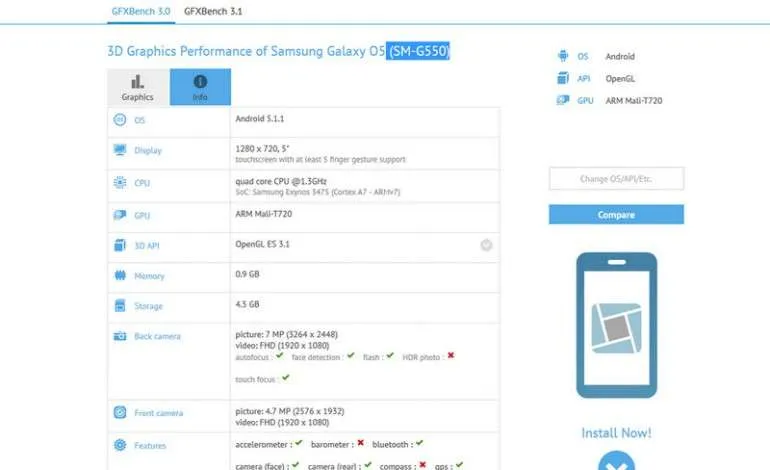770x470 pixels.
Task: Expand the OpenGL ES 3.1 details arrow
Action: [x=486, y=245]
